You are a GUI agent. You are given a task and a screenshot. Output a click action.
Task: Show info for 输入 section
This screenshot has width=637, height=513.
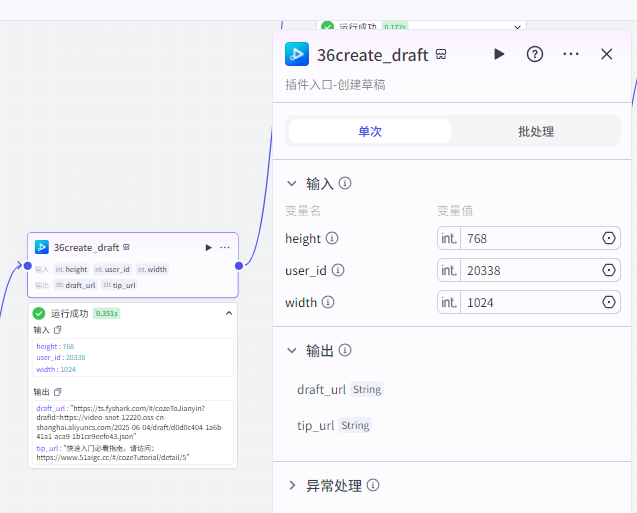pyautogui.click(x=345, y=183)
